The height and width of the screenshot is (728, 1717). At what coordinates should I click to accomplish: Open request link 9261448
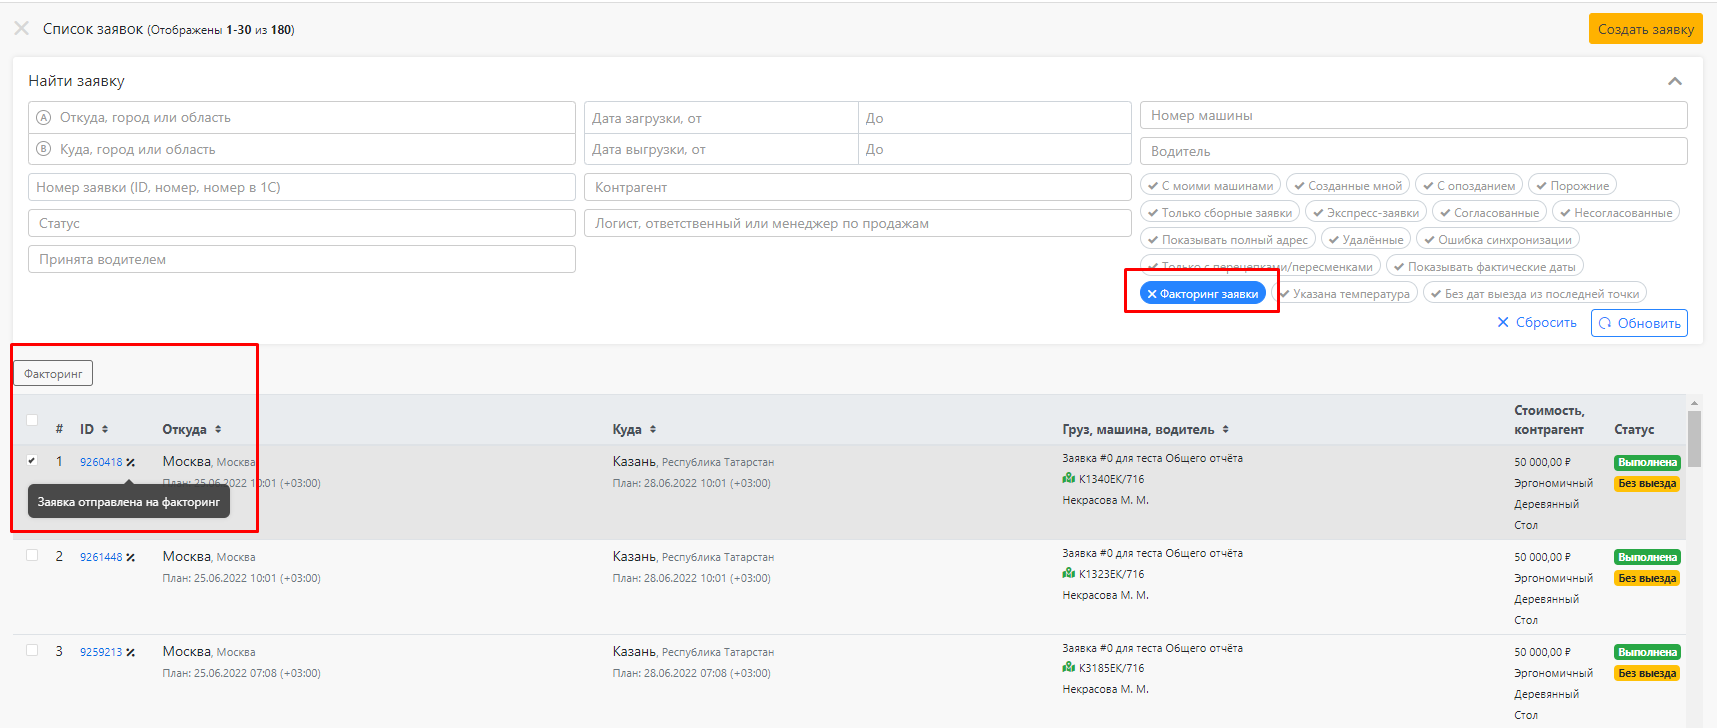pos(101,557)
